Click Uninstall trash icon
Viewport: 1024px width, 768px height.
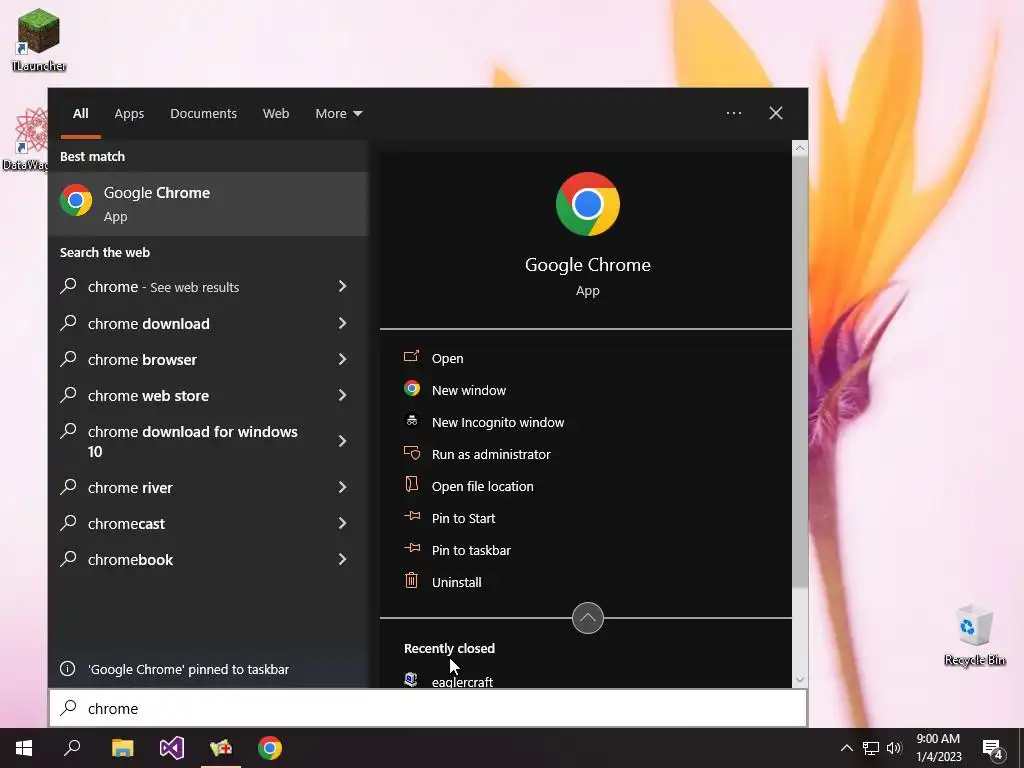(x=411, y=581)
